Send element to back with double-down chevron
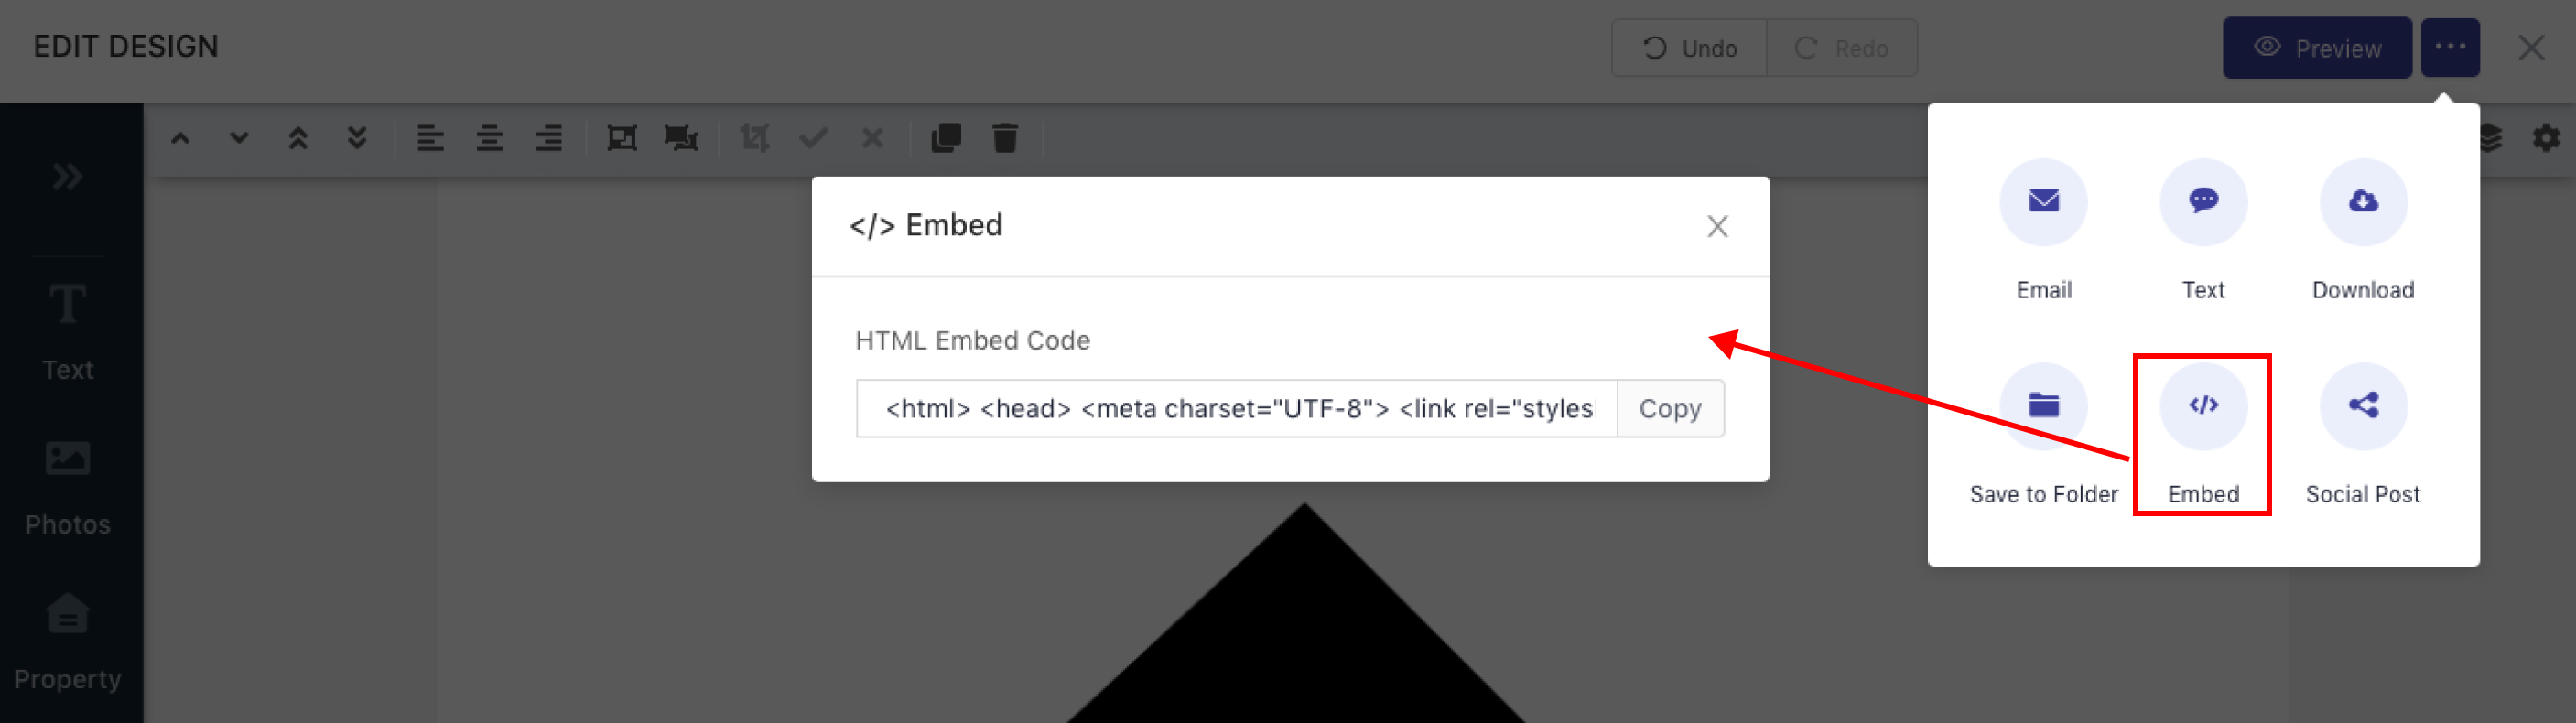Screen dimensions: 2576x723 [357, 138]
